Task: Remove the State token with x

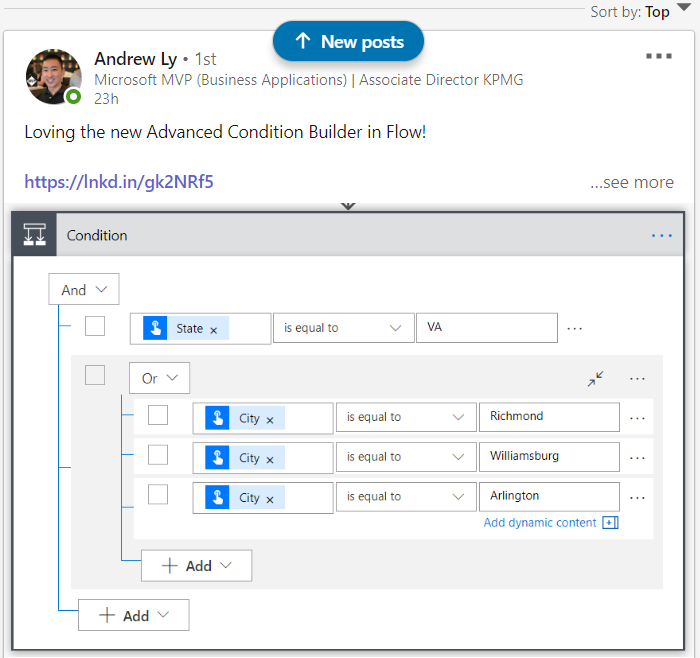Action: click(x=213, y=330)
